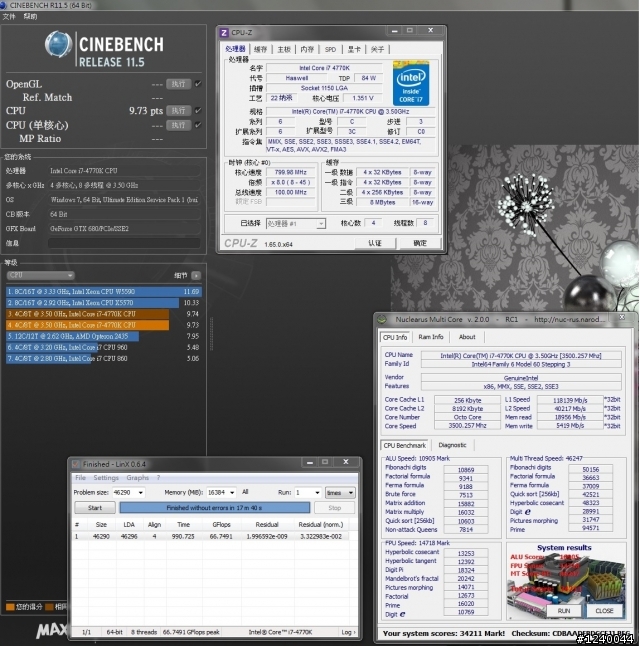640x647 pixels.
Task: Click the 细节 details arrow in Cinebench ranking
Action: tap(196, 276)
